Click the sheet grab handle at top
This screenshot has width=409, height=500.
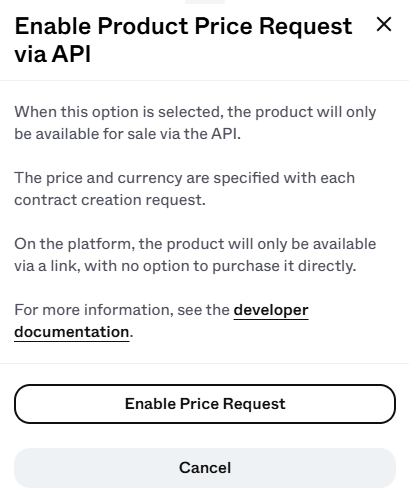(205, 2)
